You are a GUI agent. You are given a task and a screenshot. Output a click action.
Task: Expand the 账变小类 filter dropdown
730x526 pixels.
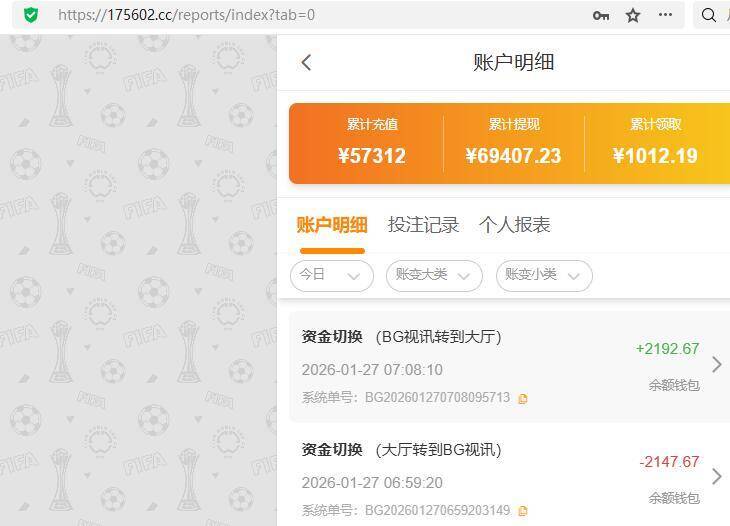(x=544, y=276)
